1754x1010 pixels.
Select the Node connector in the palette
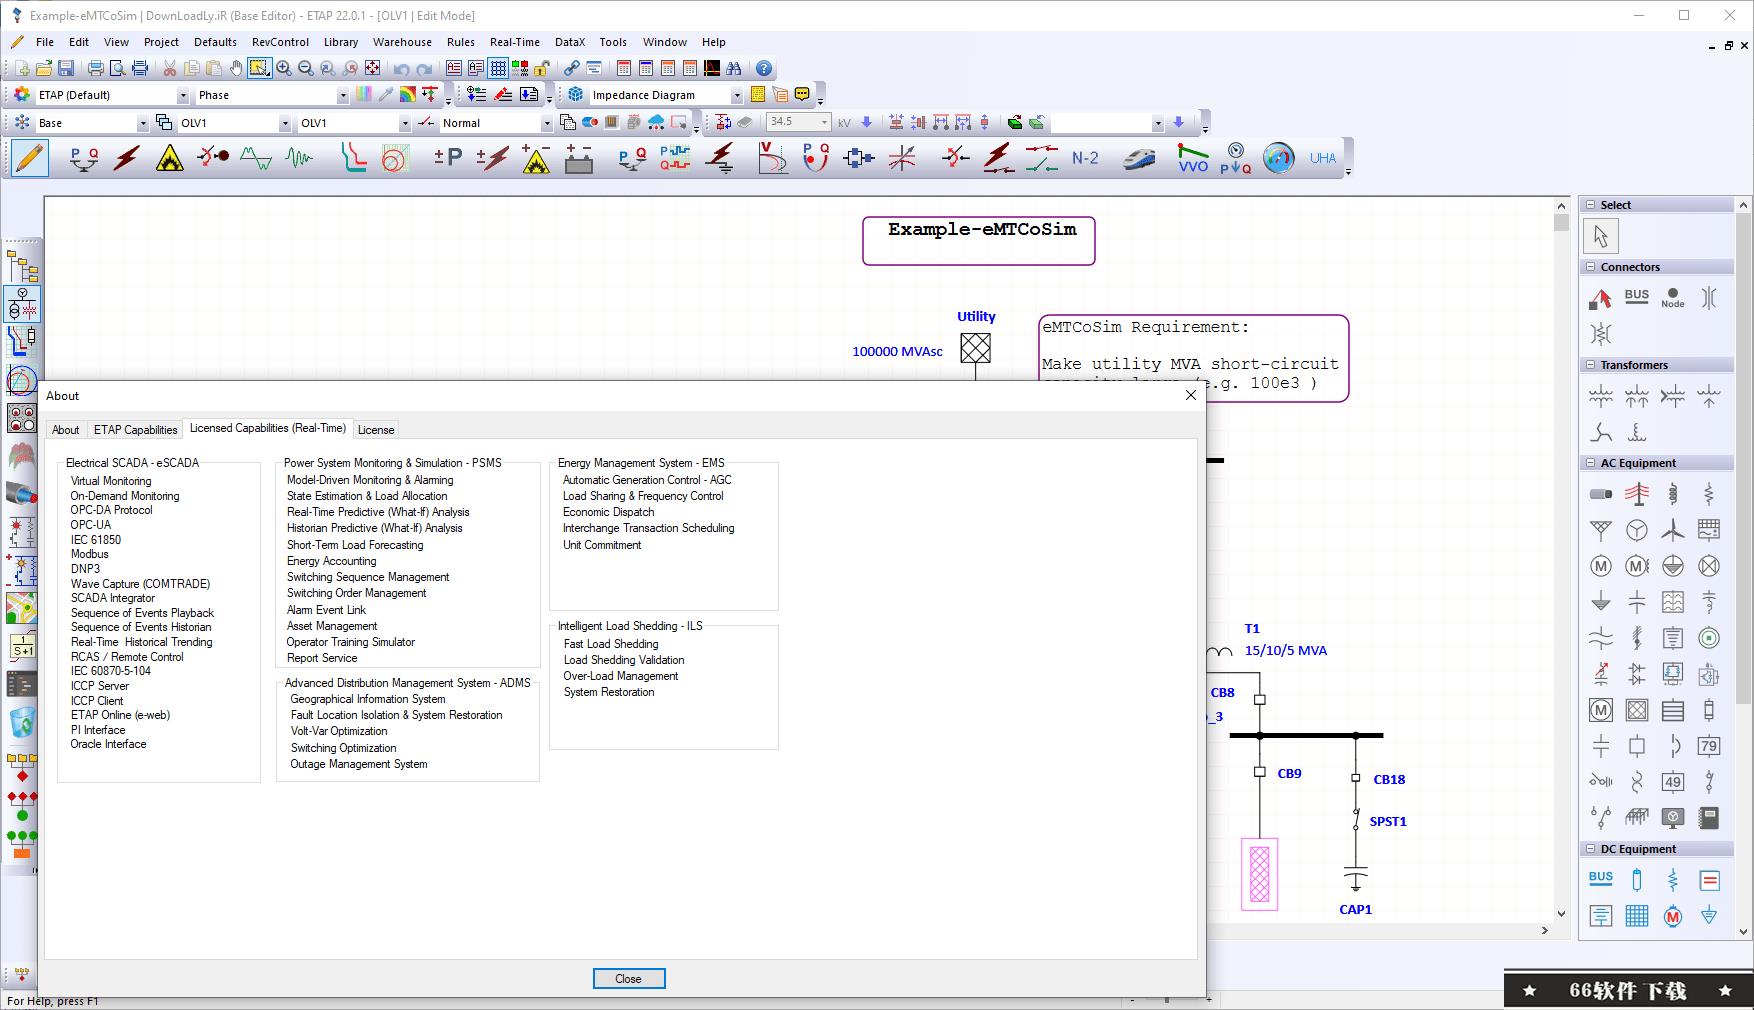point(1673,297)
